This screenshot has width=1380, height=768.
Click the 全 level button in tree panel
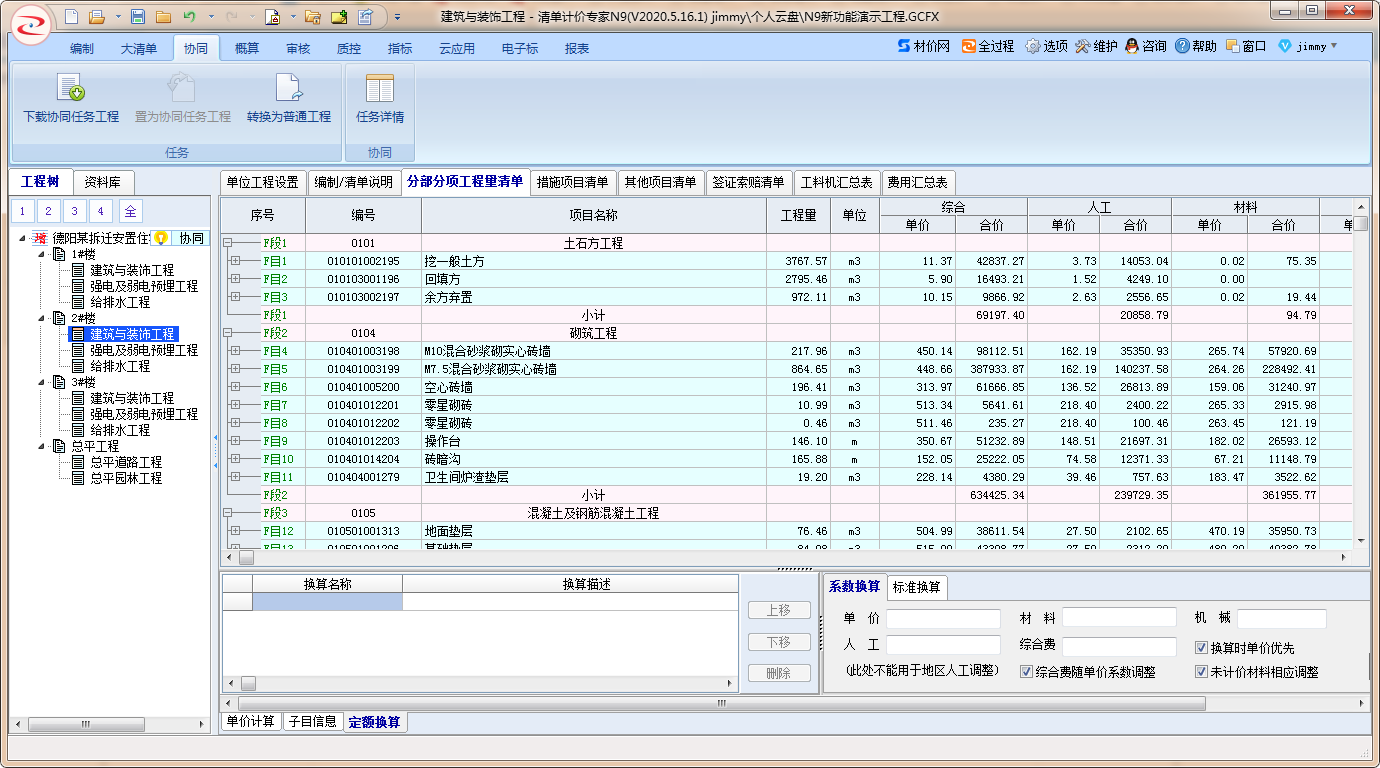point(130,211)
